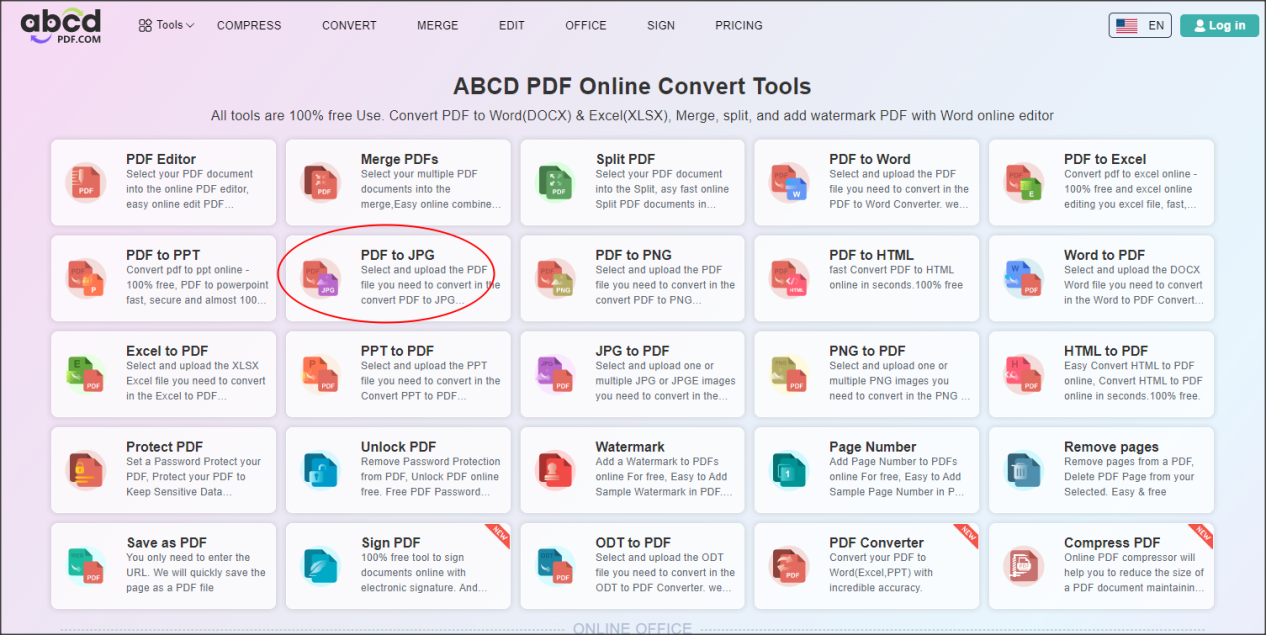Open the Watermark title link
The height and width of the screenshot is (635, 1266).
point(632,447)
